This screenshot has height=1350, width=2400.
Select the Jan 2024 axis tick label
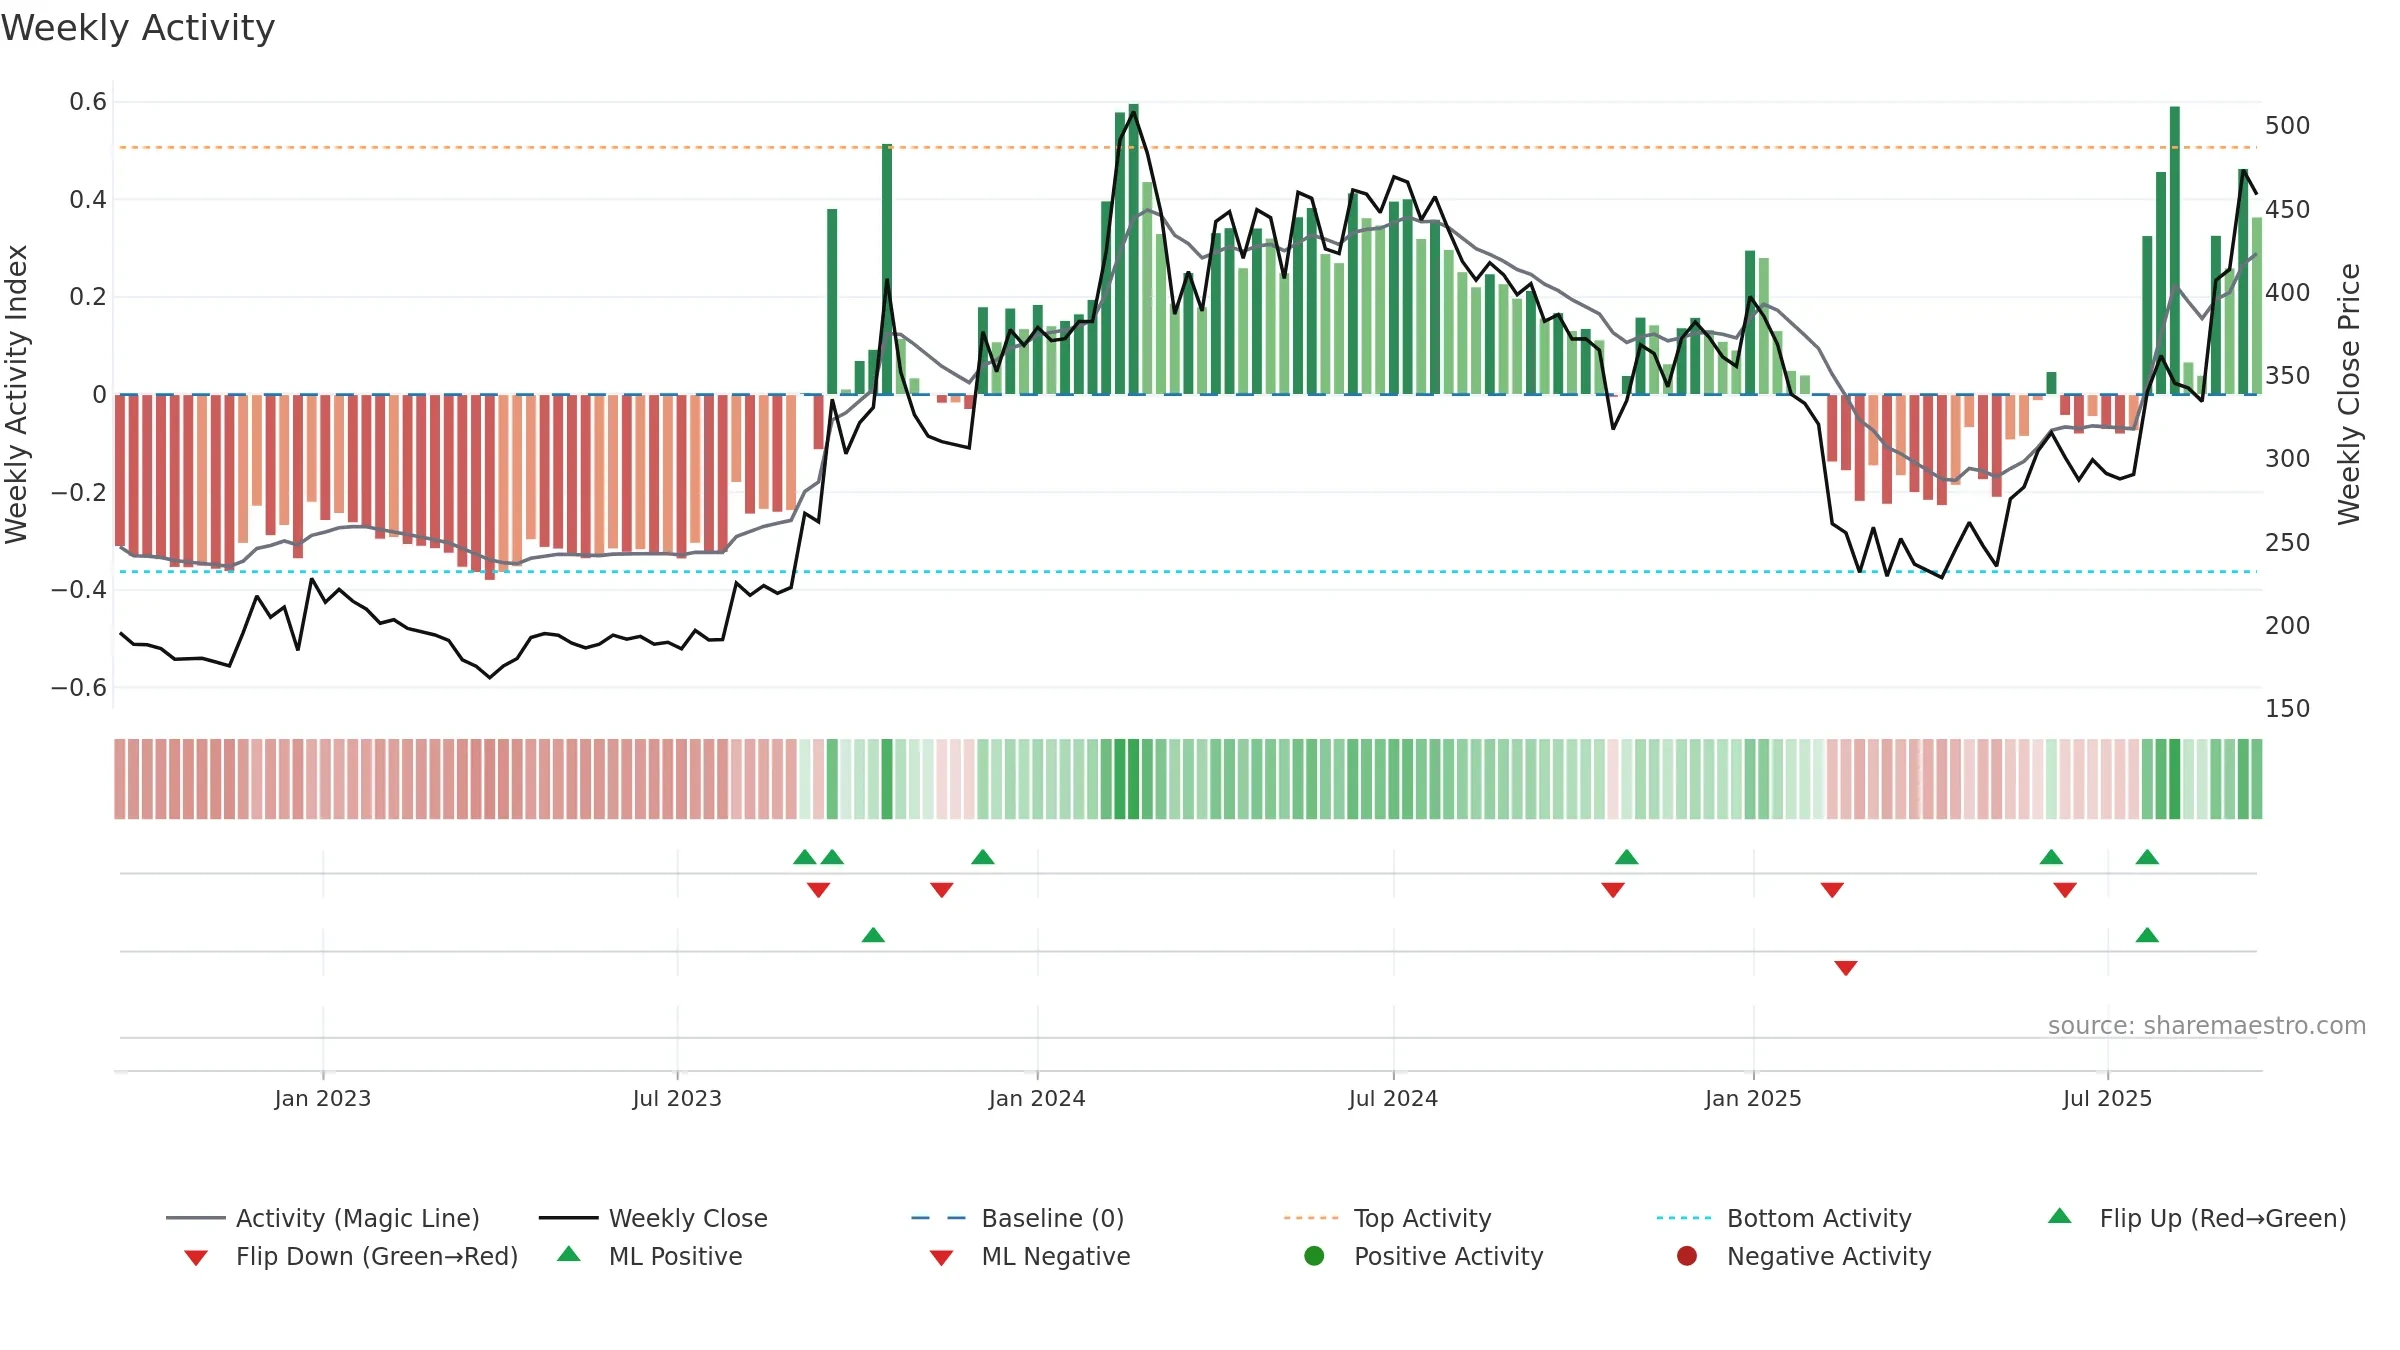click(x=1037, y=1099)
